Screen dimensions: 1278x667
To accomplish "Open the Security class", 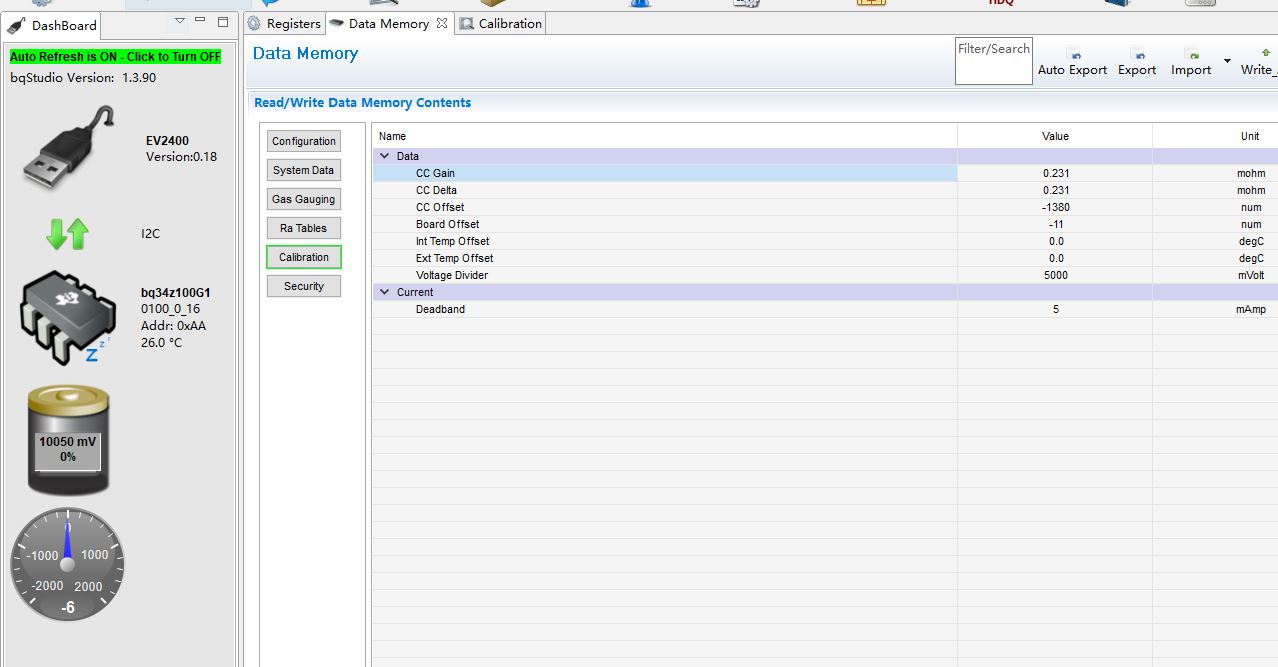I will 304,286.
